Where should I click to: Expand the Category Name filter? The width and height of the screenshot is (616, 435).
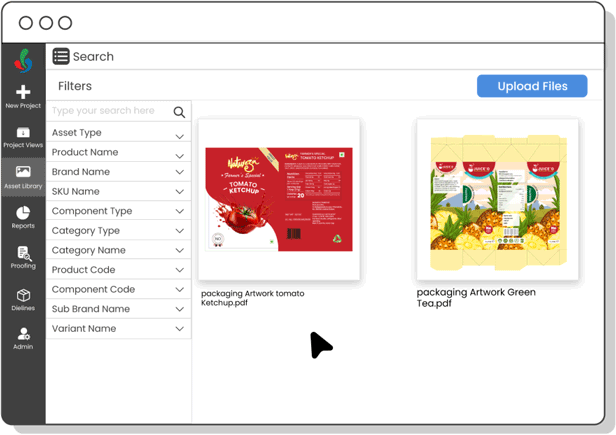click(118, 250)
